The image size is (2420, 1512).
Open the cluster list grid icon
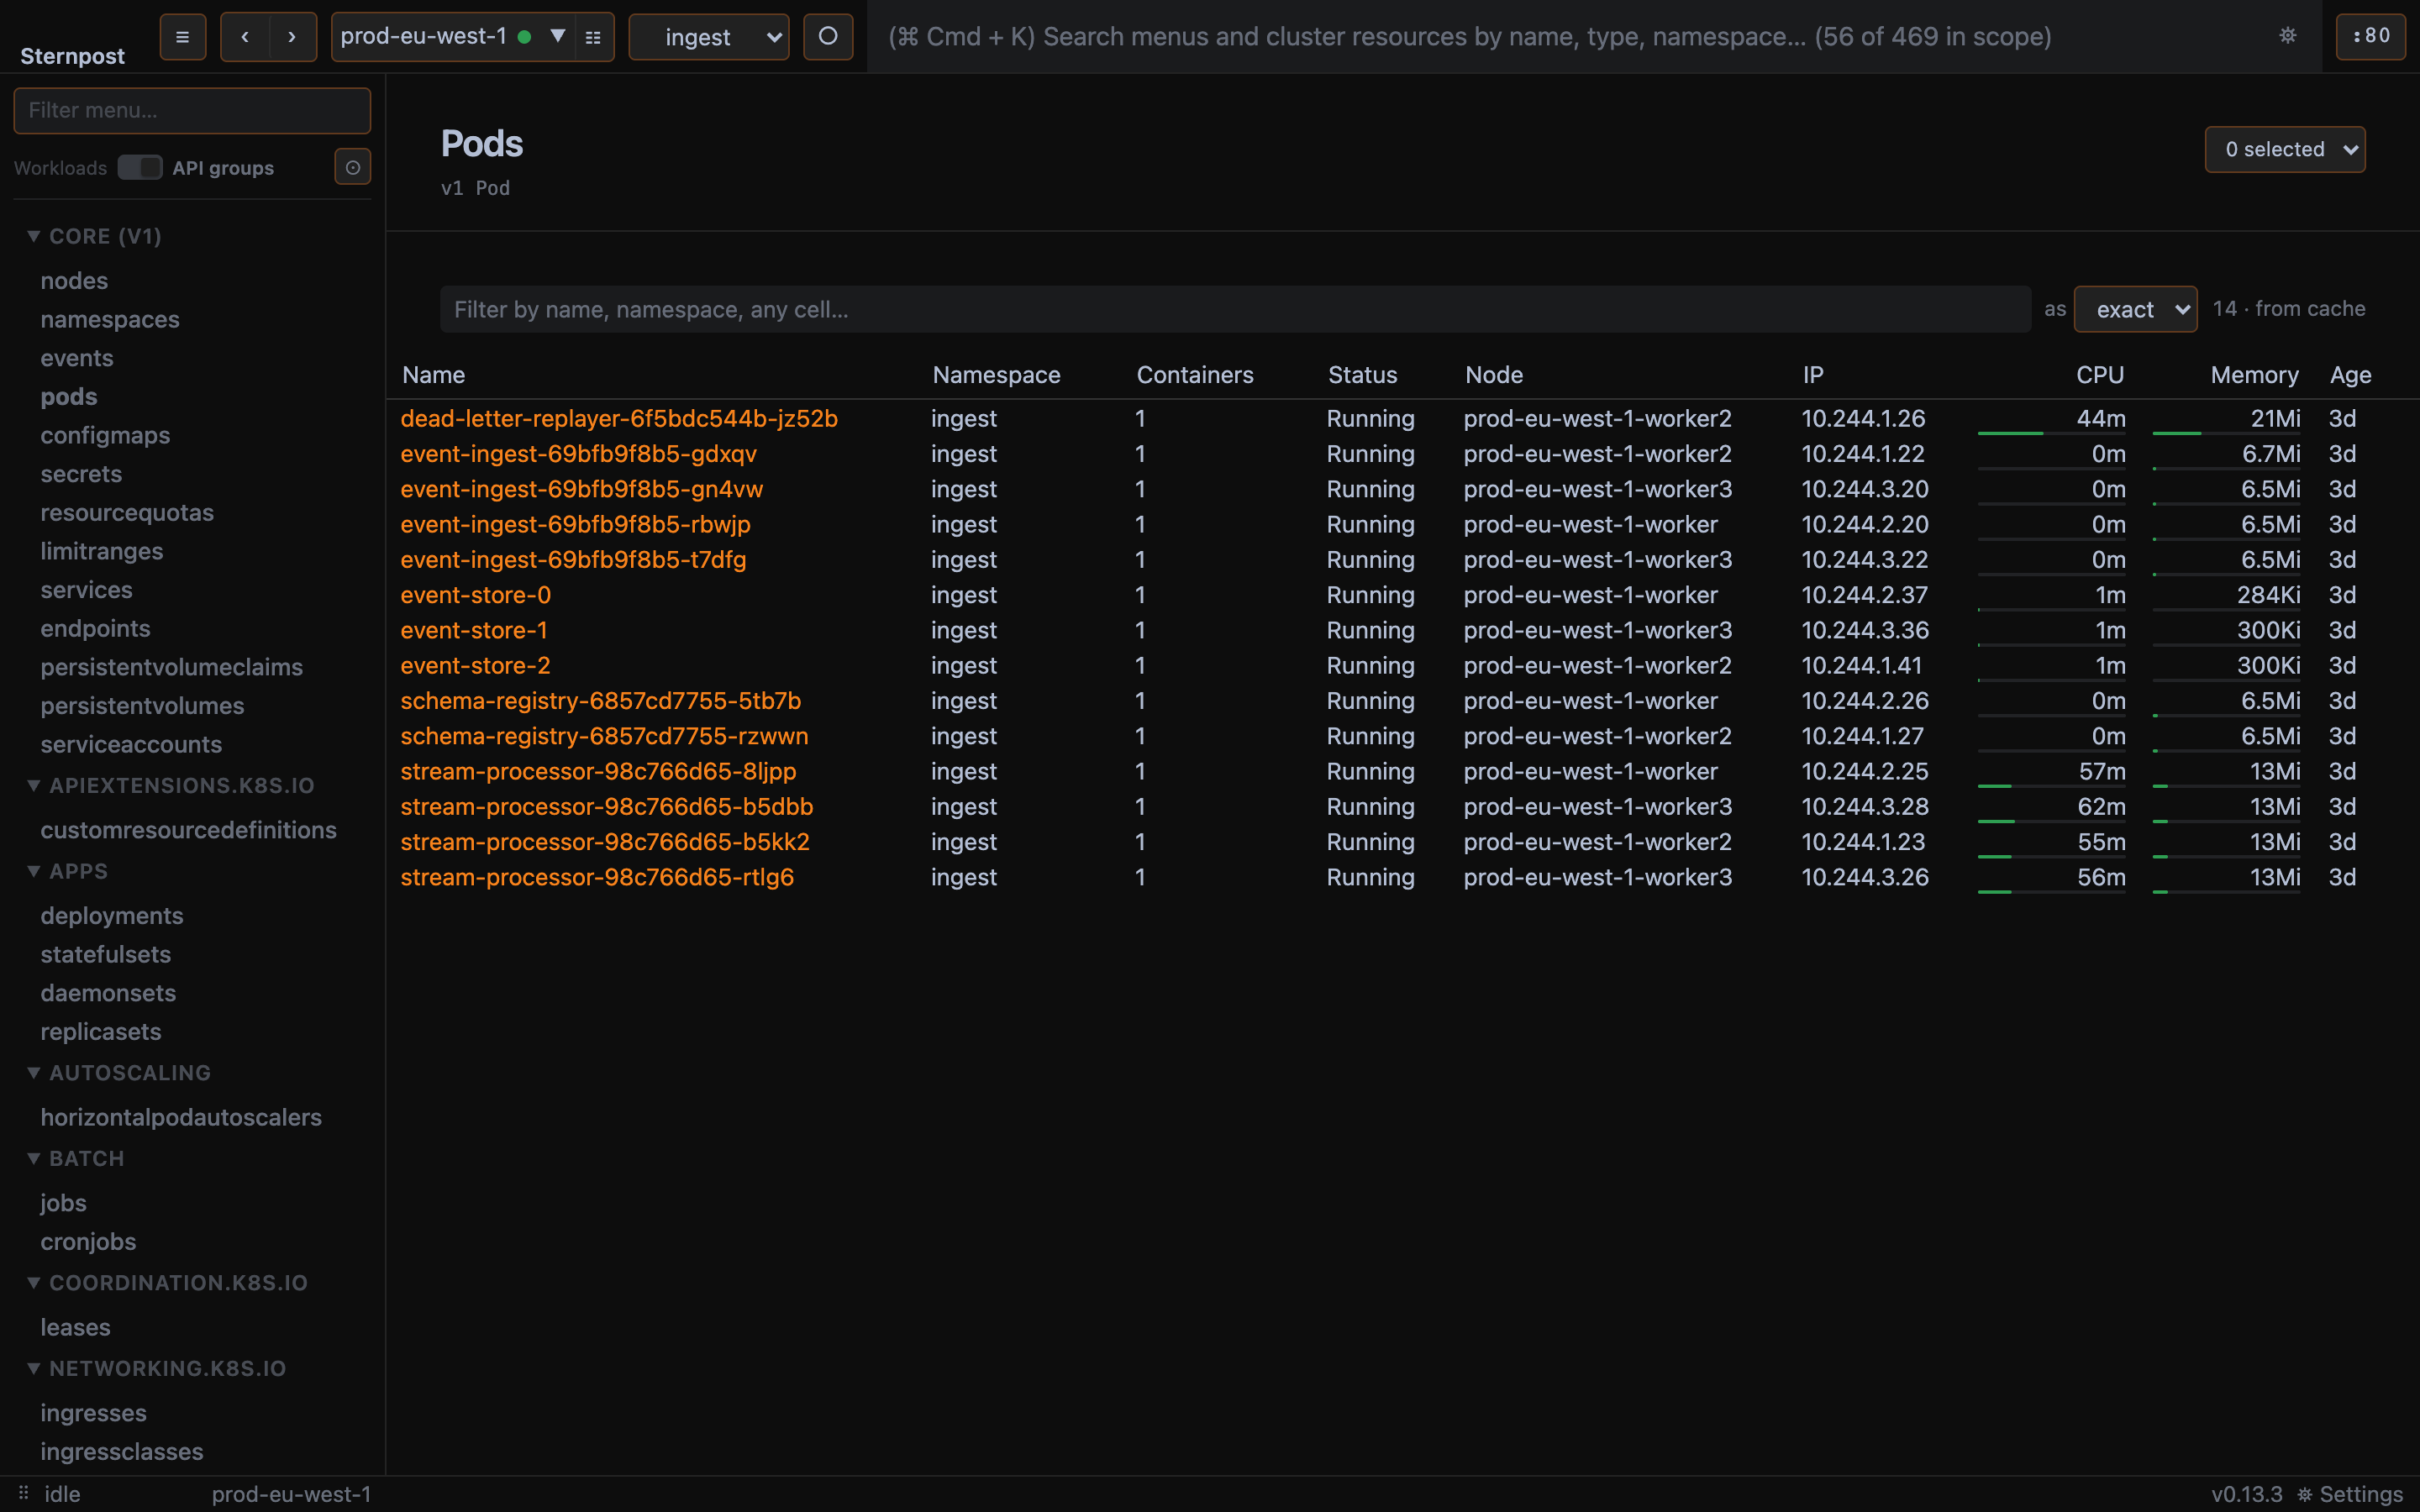(x=593, y=37)
